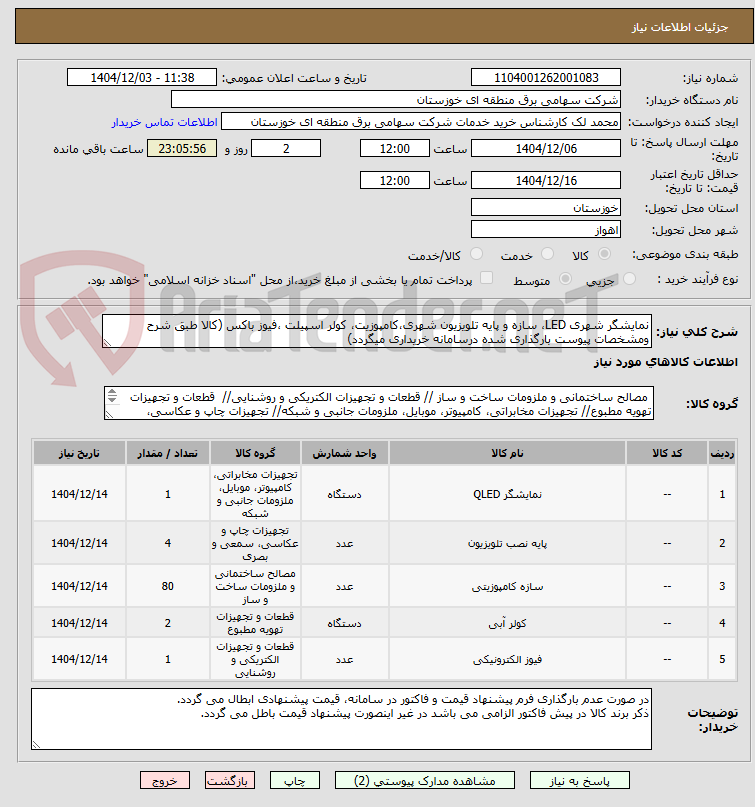This screenshot has width=755, height=807.
Task: Click the گروه کالا scroll up arrow
Action: pyautogui.click(x=112, y=393)
